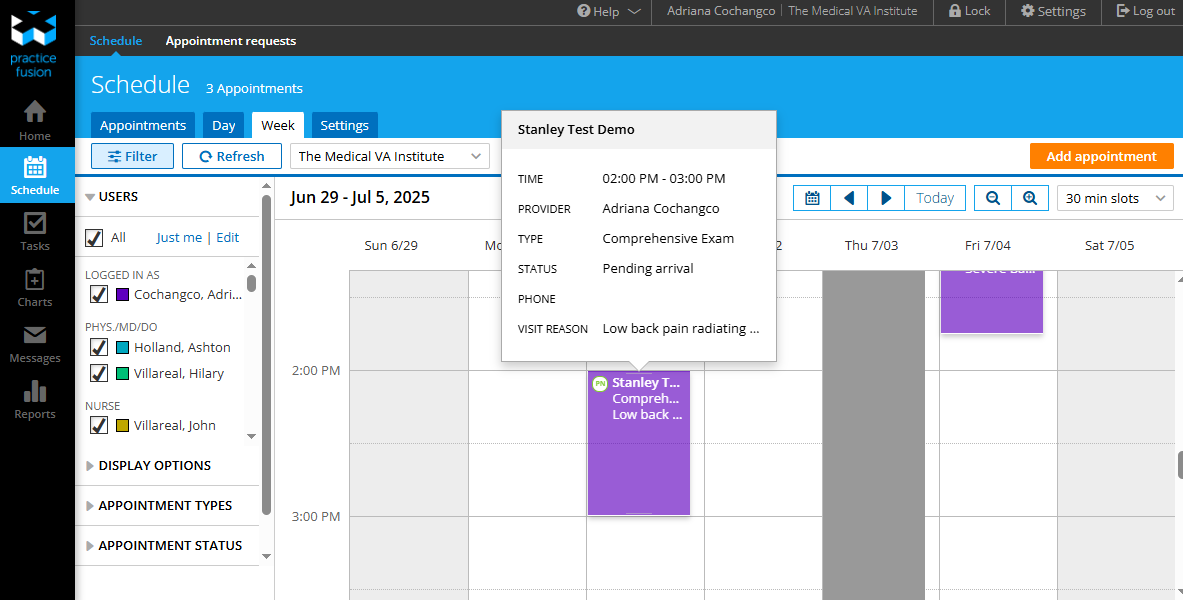
Task: Open the Tasks sidebar icon
Action: 35,231
